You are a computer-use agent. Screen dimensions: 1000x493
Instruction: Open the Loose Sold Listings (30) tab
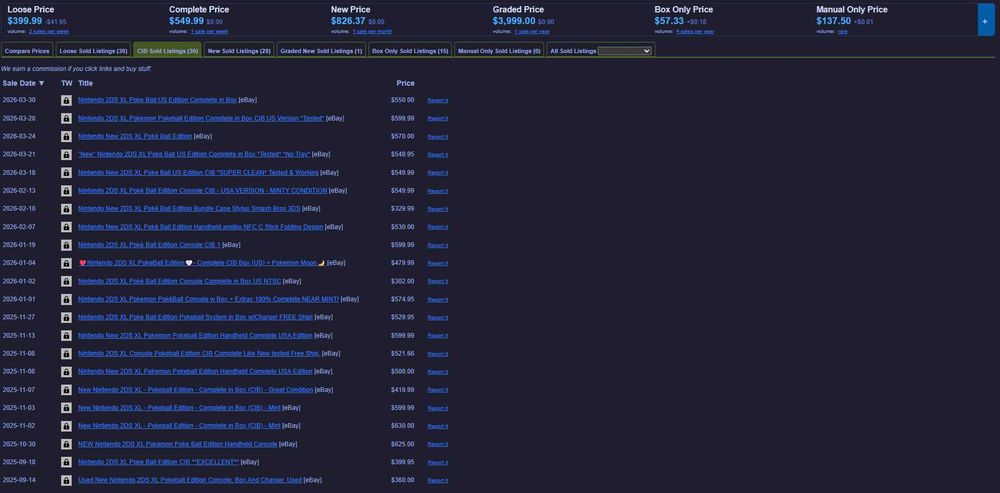94,51
